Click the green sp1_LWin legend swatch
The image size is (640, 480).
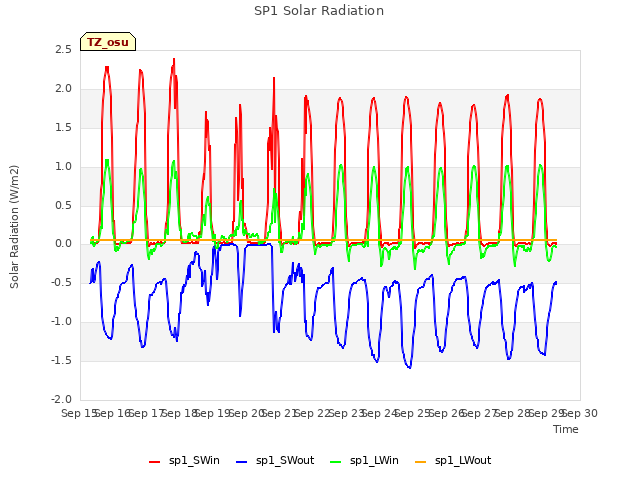tap(336, 462)
